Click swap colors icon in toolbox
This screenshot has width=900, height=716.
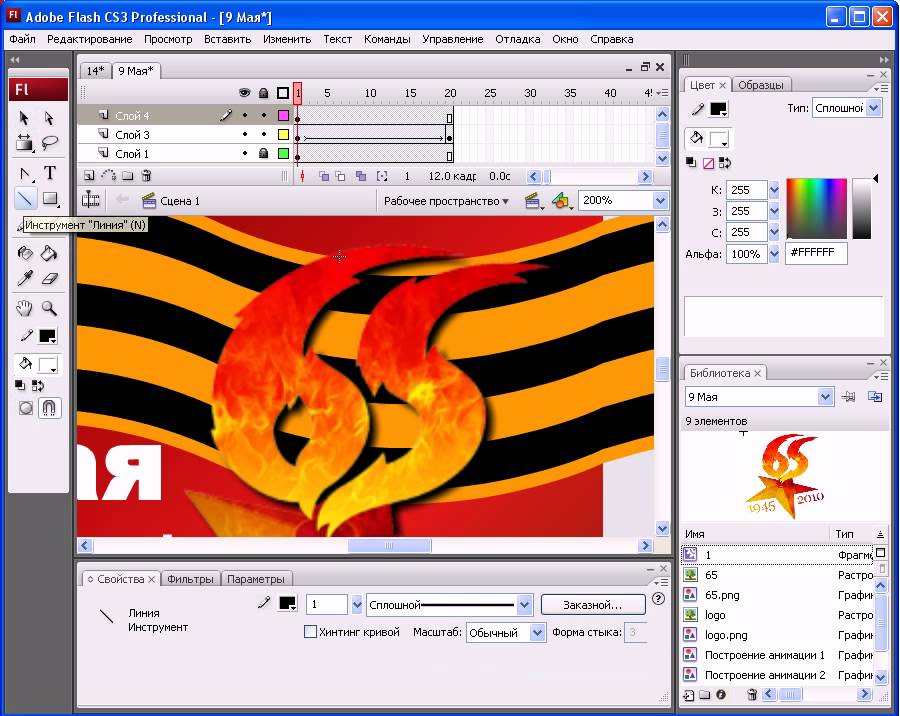coord(38,385)
